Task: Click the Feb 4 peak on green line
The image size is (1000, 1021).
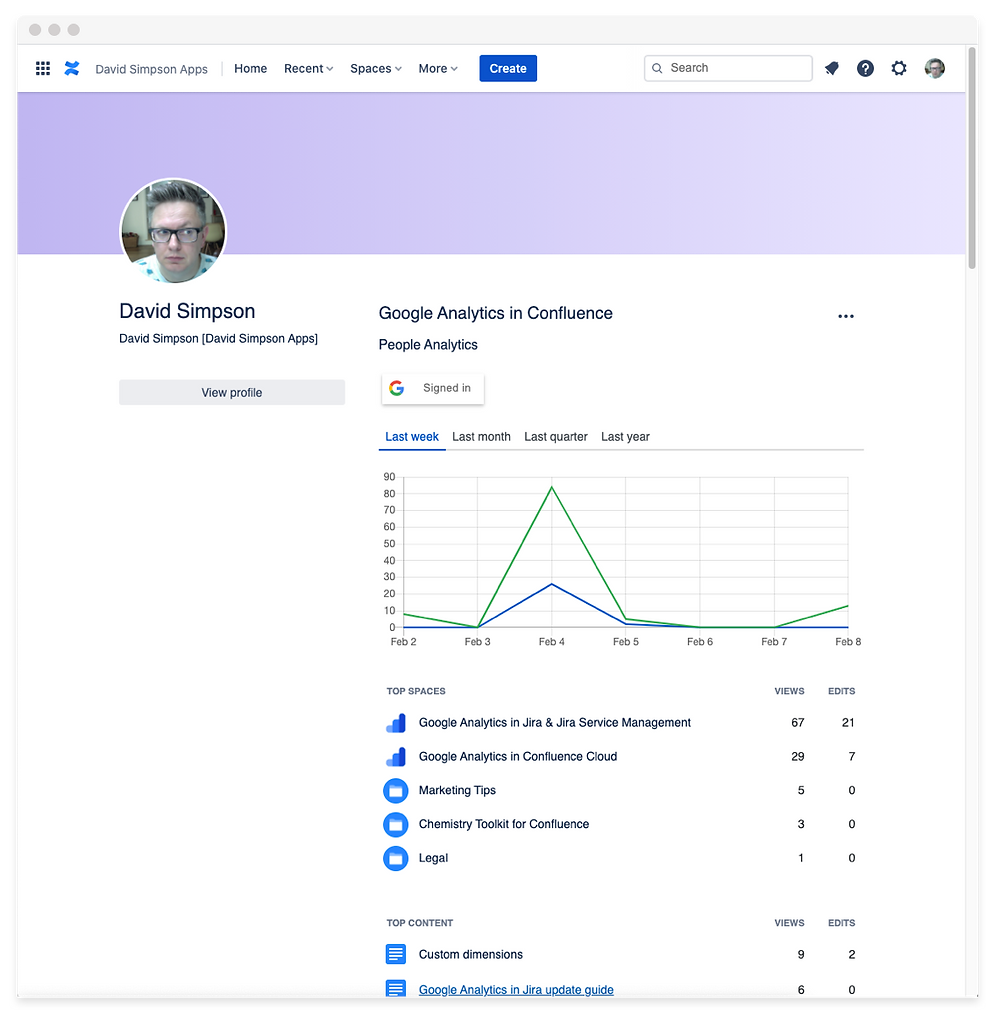Action: click(x=551, y=487)
